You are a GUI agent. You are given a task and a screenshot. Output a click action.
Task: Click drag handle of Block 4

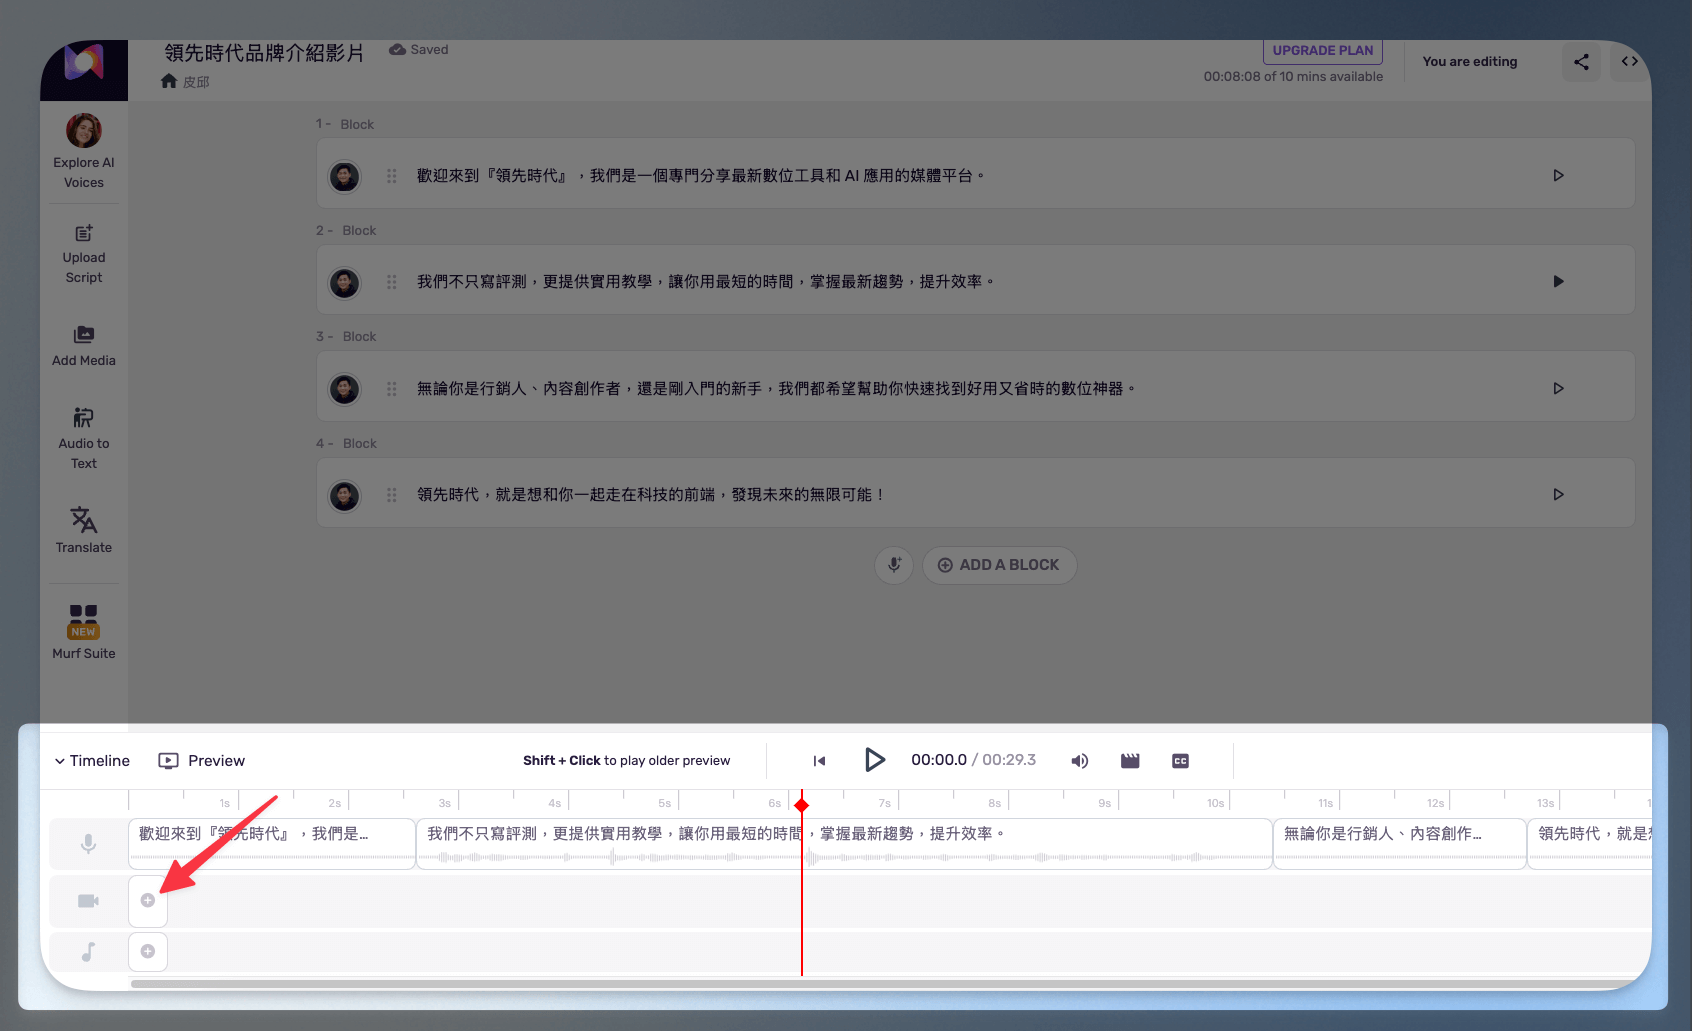click(x=392, y=495)
